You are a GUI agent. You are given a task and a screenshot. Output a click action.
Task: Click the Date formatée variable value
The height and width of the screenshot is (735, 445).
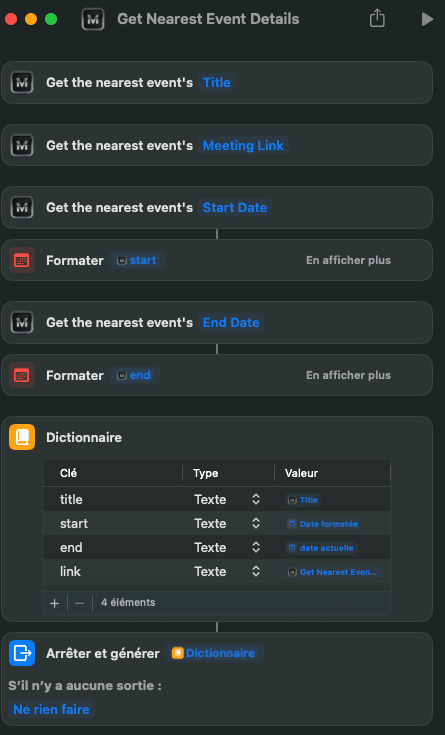(x=323, y=524)
